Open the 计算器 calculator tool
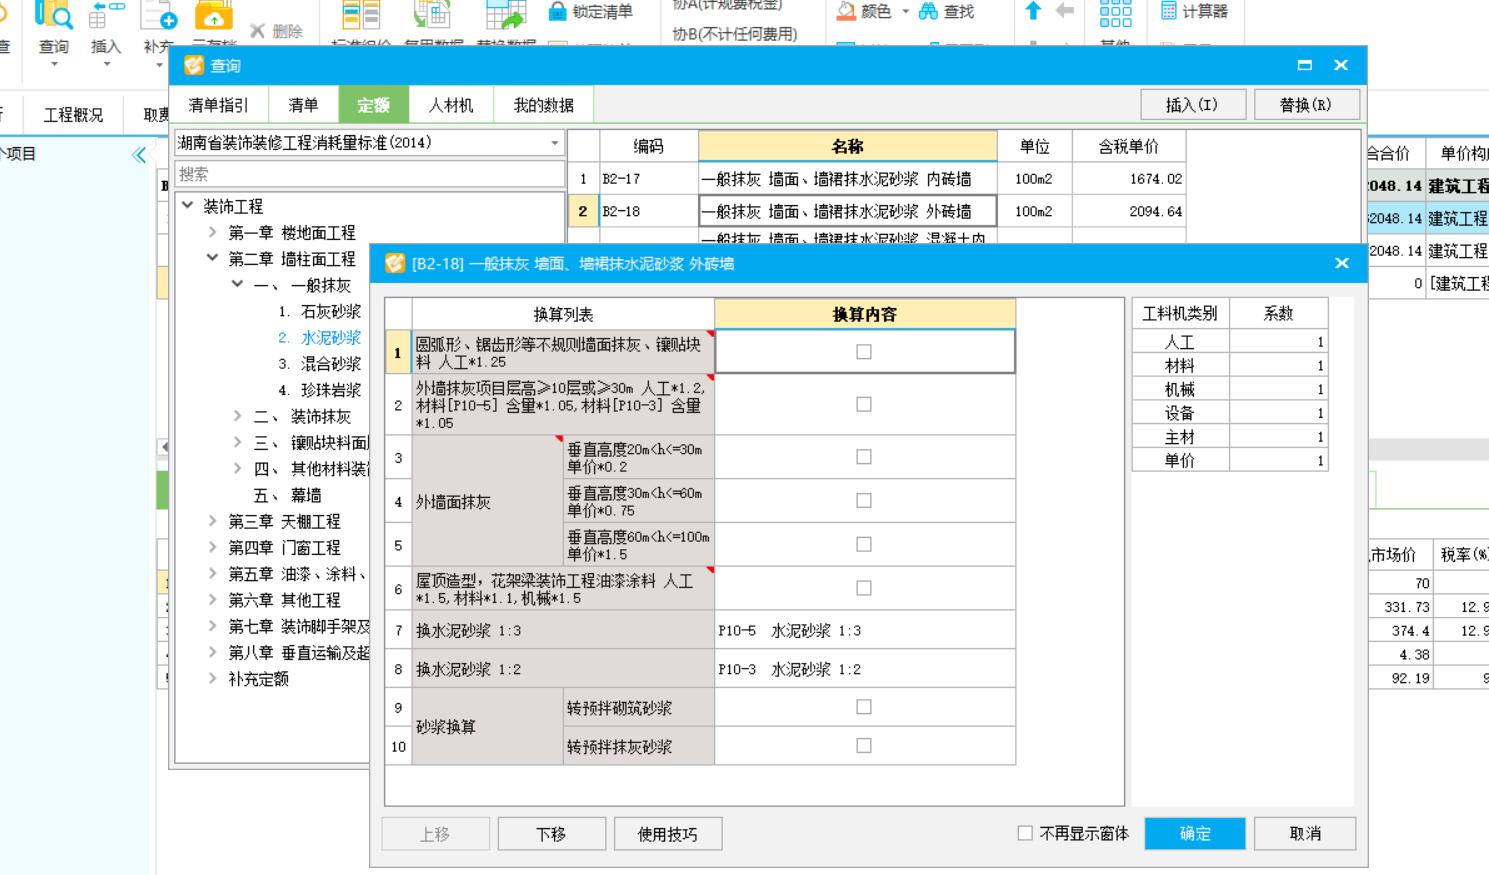Viewport: 1489px width, 875px height. [x=1194, y=11]
